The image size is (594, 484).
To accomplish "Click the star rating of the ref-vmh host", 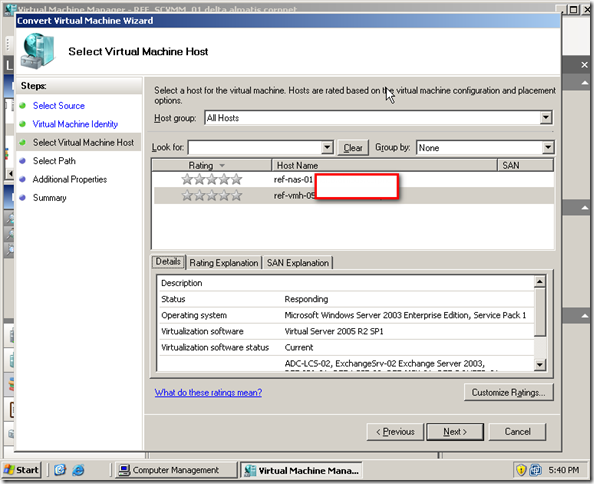I will (x=211, y=195).
